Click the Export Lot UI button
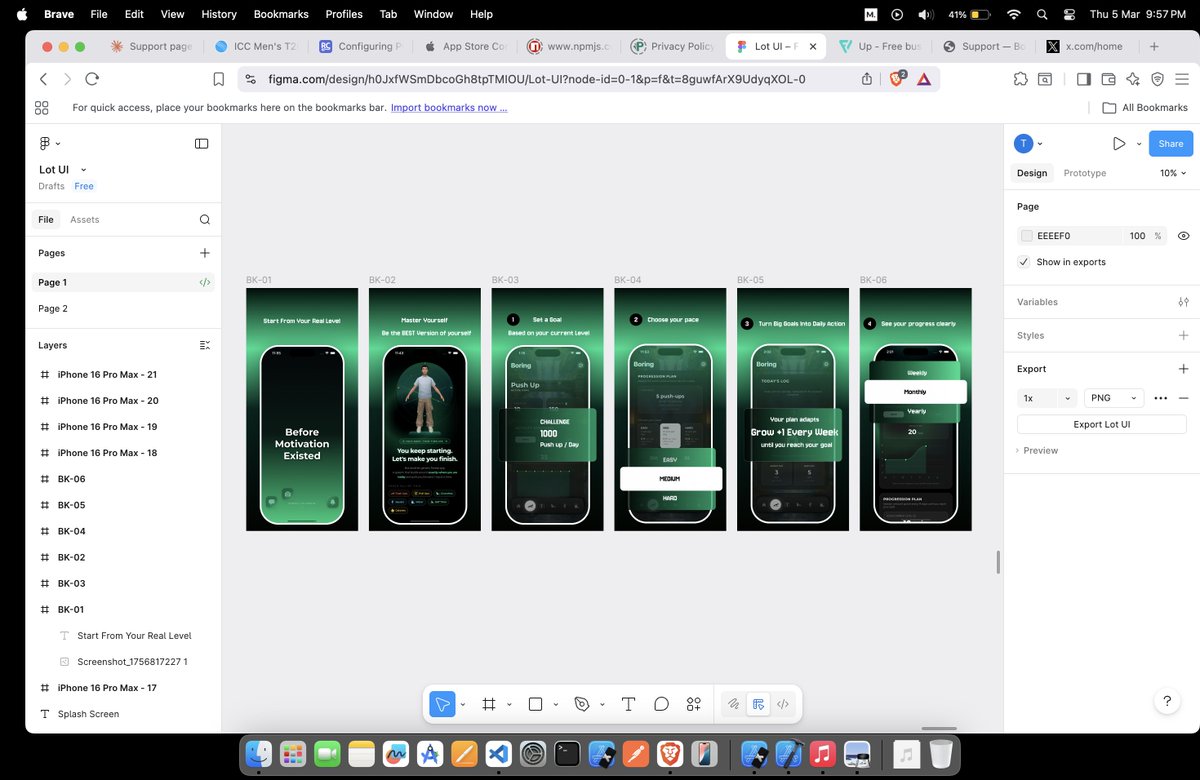The image size is (1200, 780). pyautogui.click(x=1102, y=424)
